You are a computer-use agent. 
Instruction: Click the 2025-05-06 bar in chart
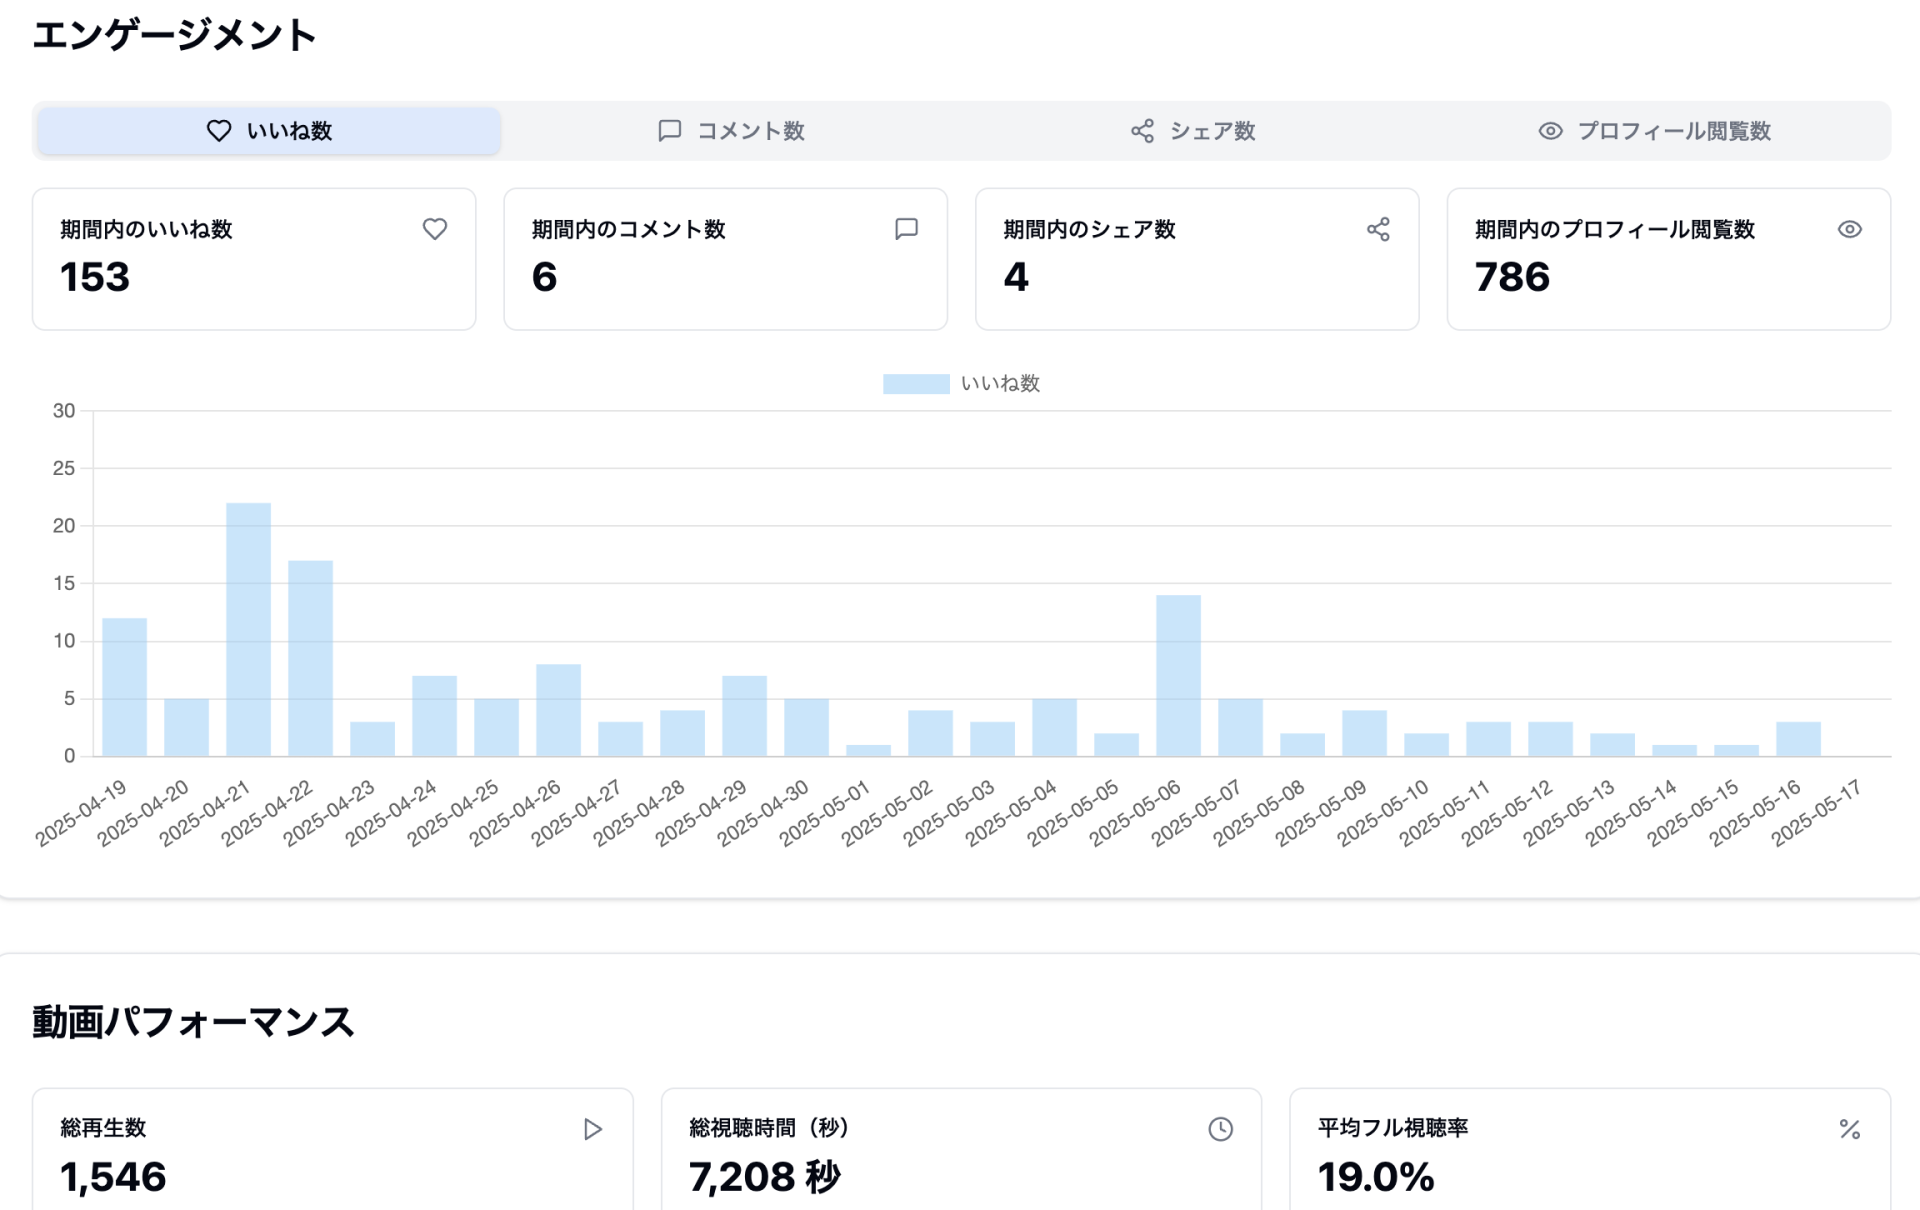[x=1178, y=676]
